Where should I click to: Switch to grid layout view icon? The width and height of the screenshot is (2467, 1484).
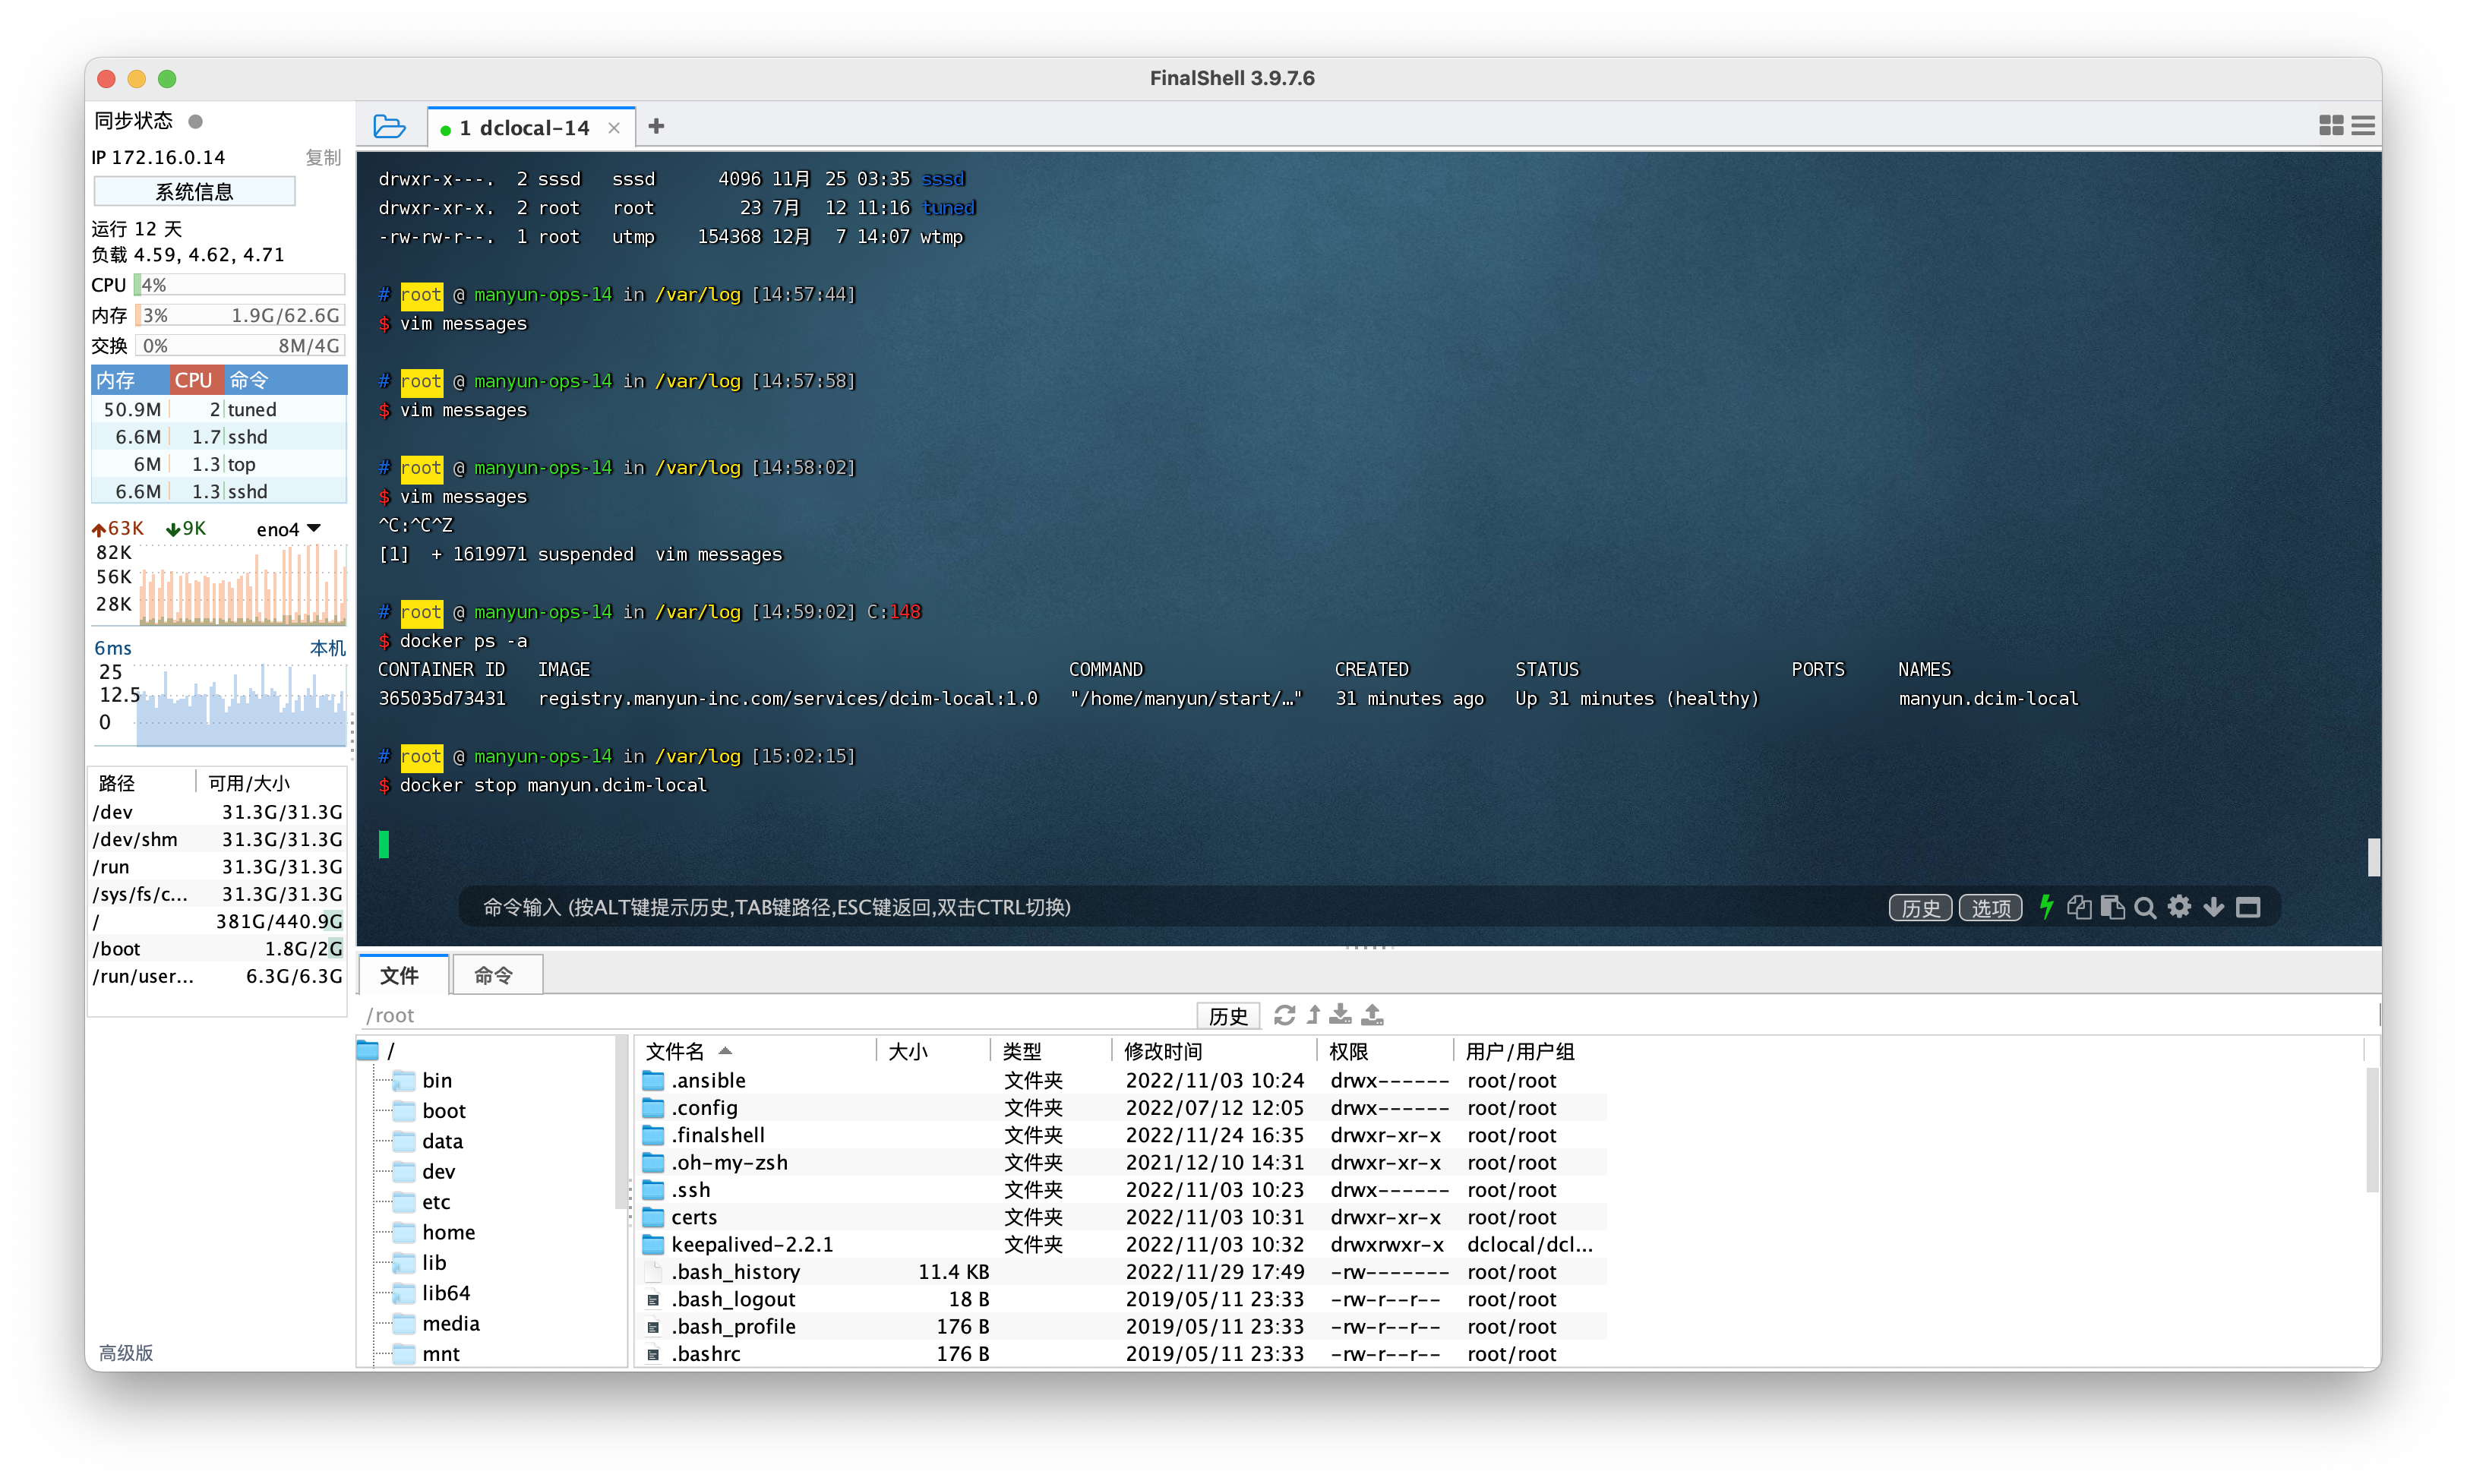(2330, 126)
